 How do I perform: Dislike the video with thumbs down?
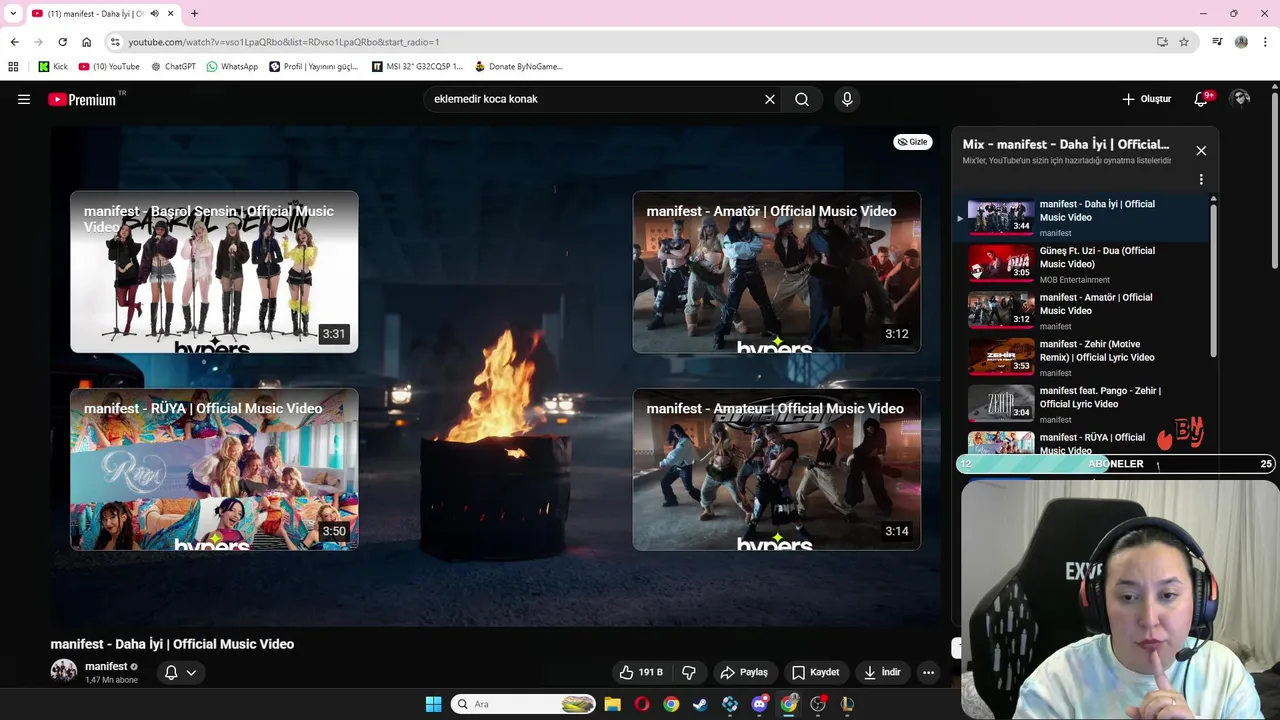pos(689,672)
